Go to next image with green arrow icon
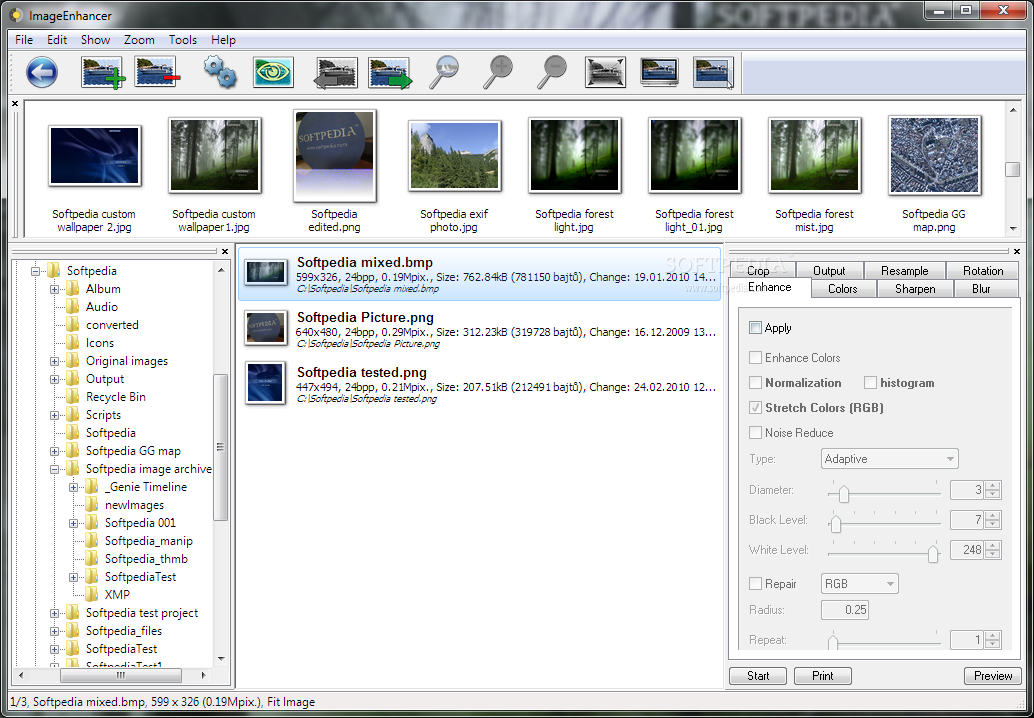 coord(390,73)
